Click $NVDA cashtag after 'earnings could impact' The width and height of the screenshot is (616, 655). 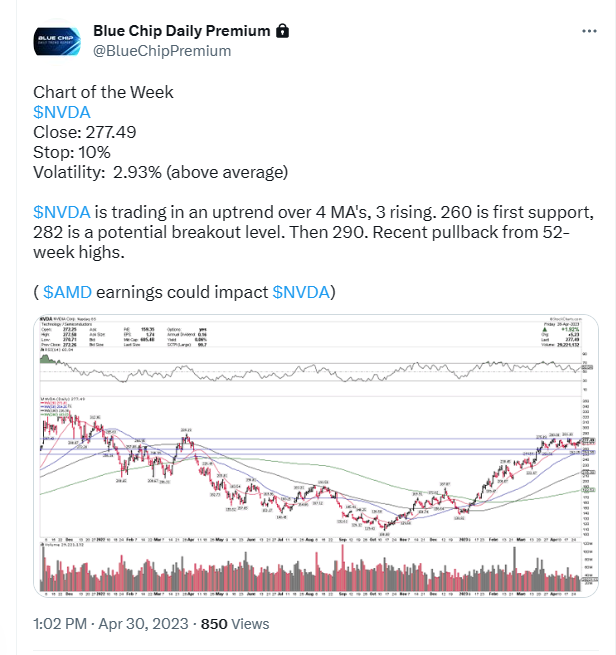coord(301,292)
